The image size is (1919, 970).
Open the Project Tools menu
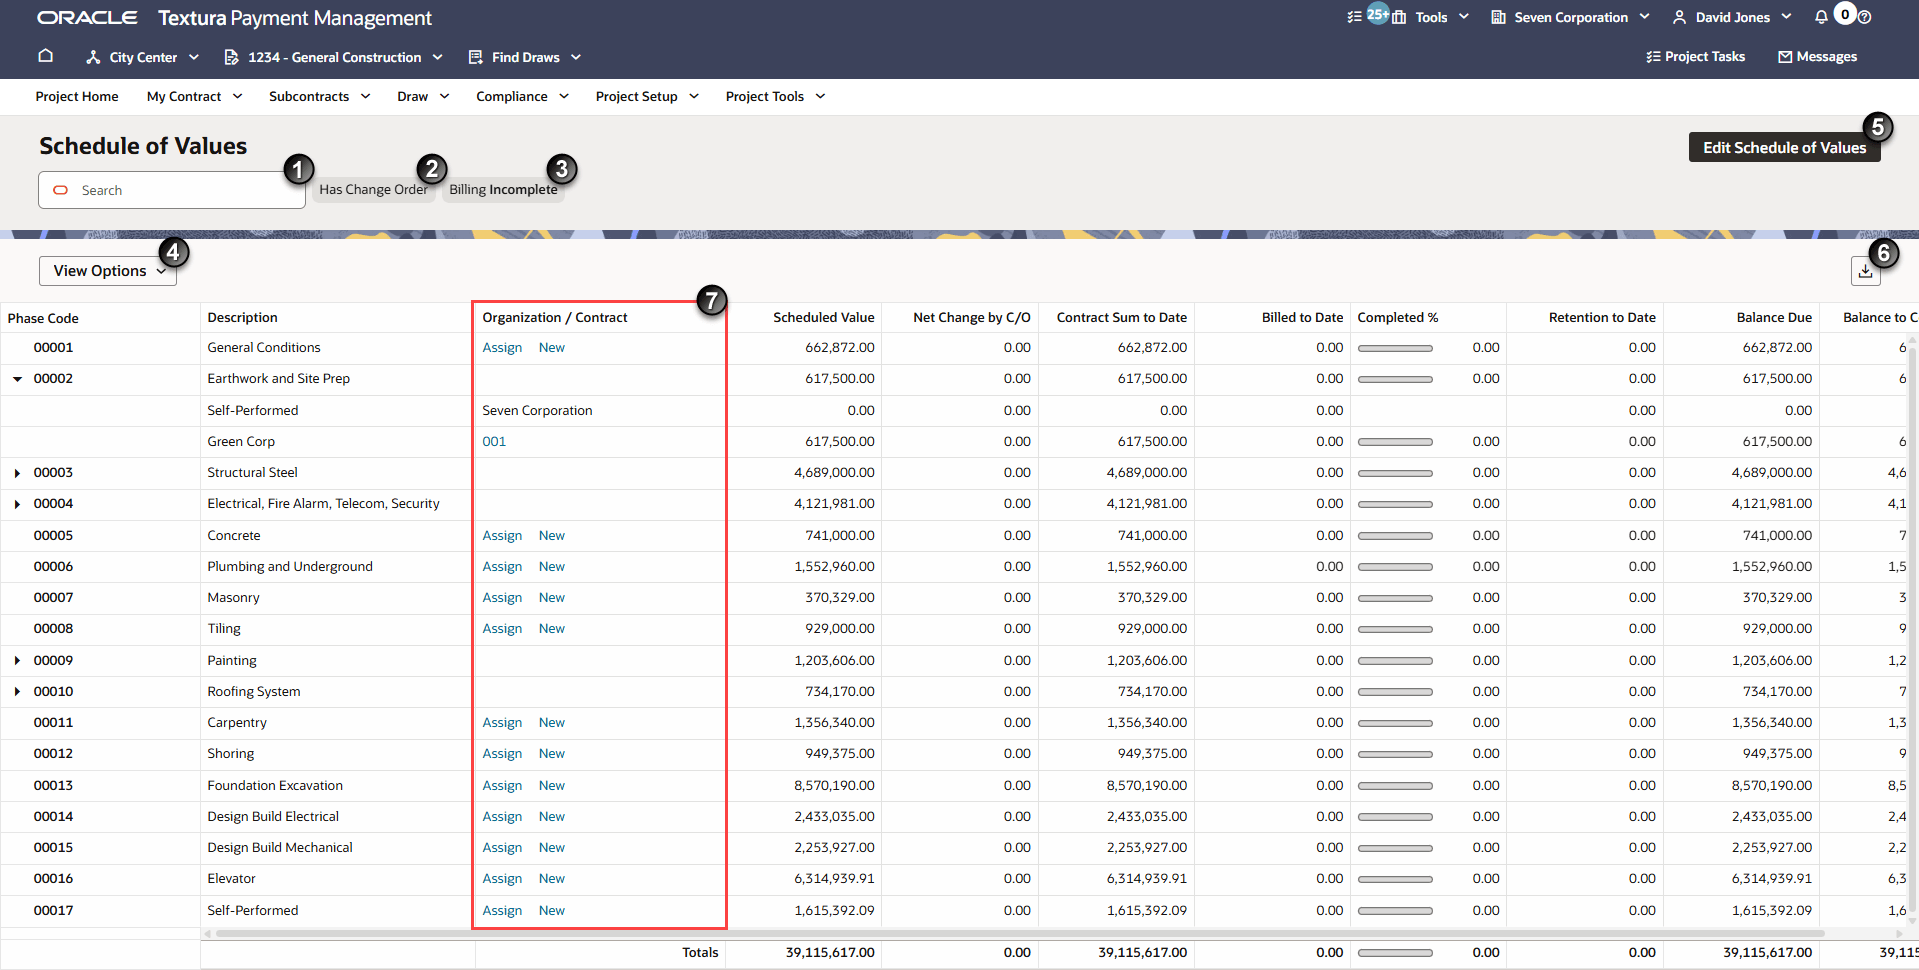(x=775, y=97)
